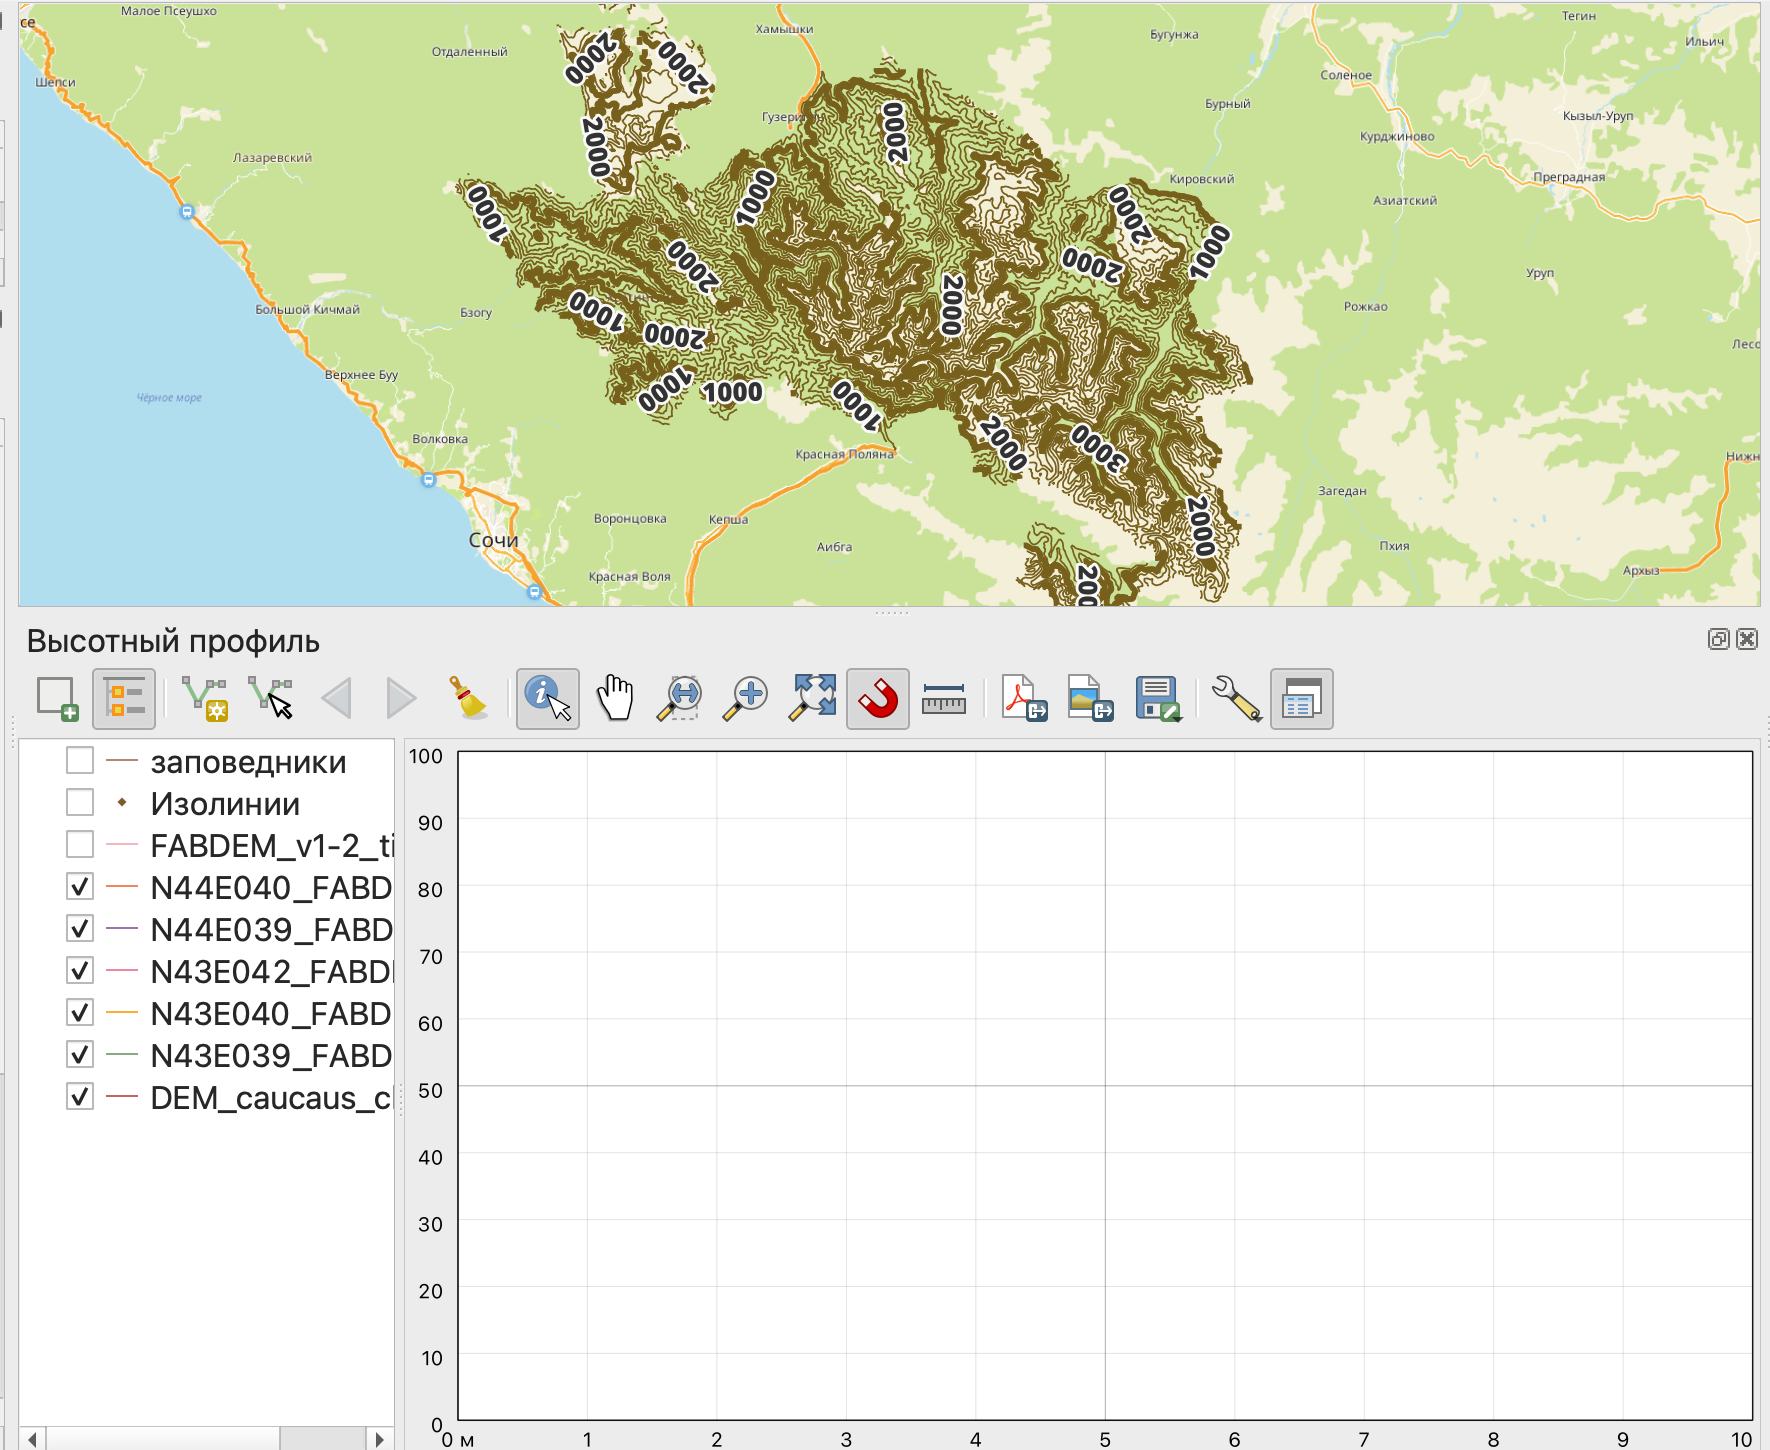Check the Изолинии layer checkbox

coord(80,803)
